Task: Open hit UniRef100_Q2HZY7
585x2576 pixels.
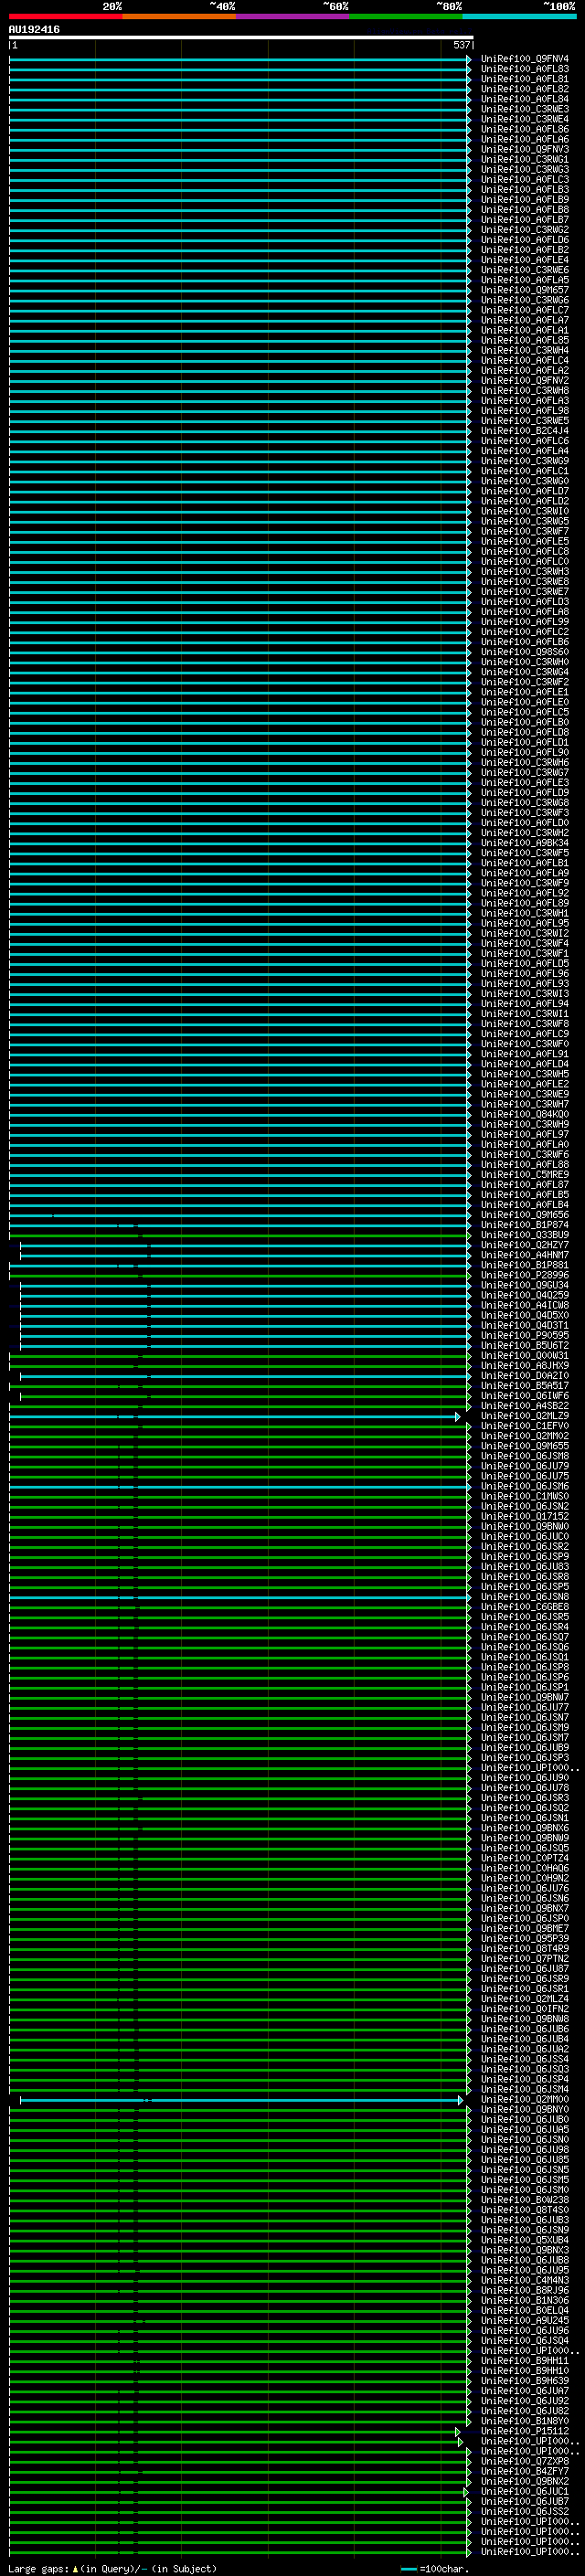Action: click(525, 1245)
